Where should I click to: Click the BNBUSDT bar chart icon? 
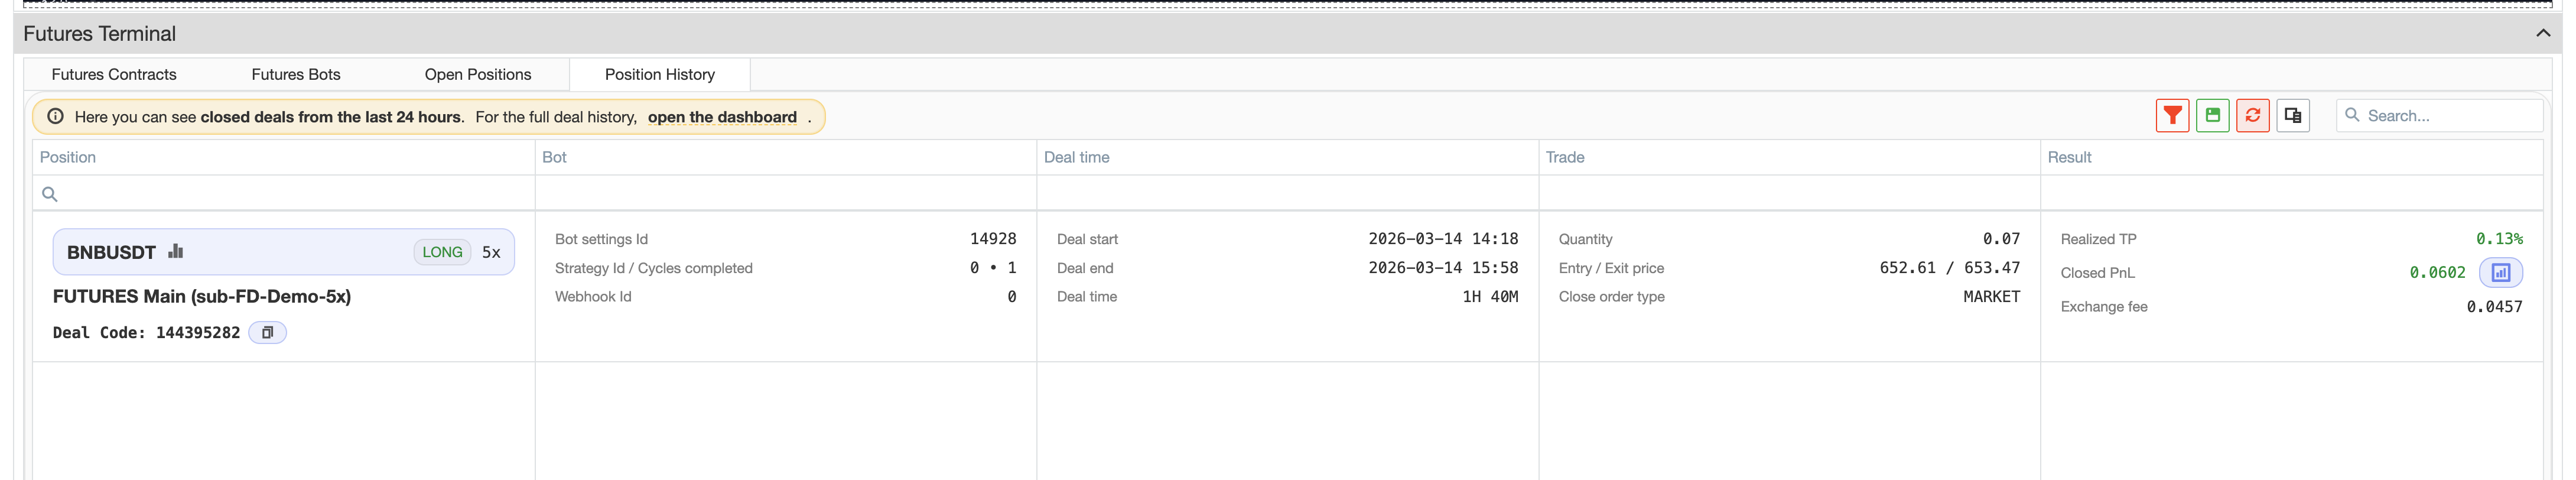click(176, 252)
